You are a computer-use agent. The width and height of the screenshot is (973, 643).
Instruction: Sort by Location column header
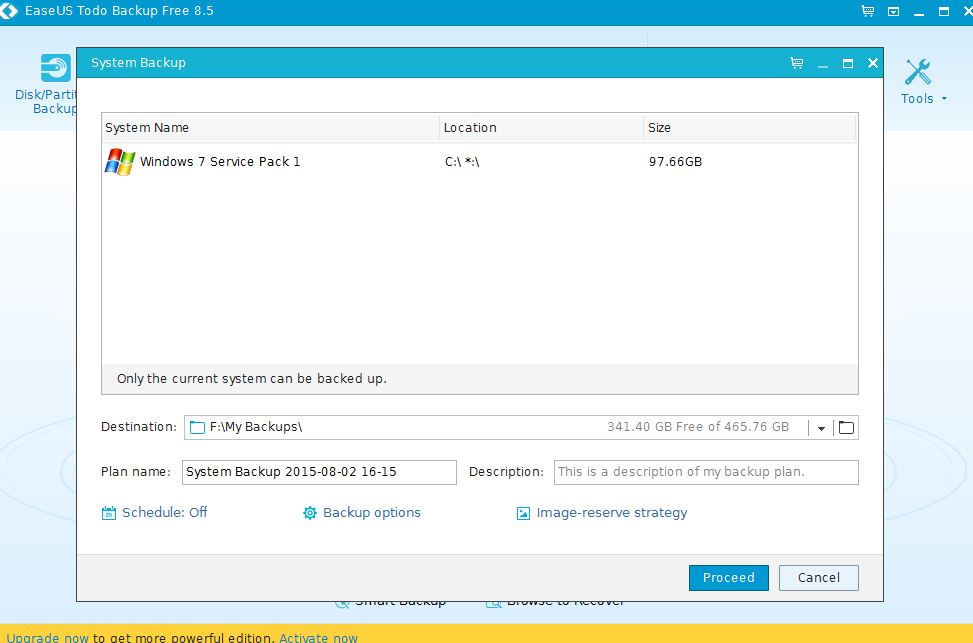541,128
